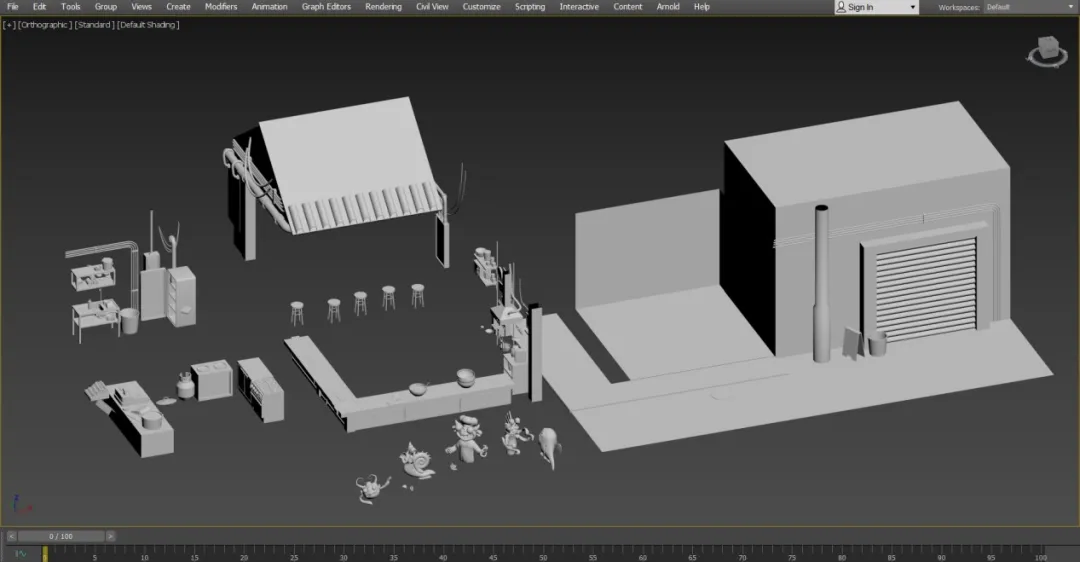The width and height of the screenshot is (1080, 562).
Task: Open the Orthographic point-of-view menu
Action: click(x=45, y=24)
